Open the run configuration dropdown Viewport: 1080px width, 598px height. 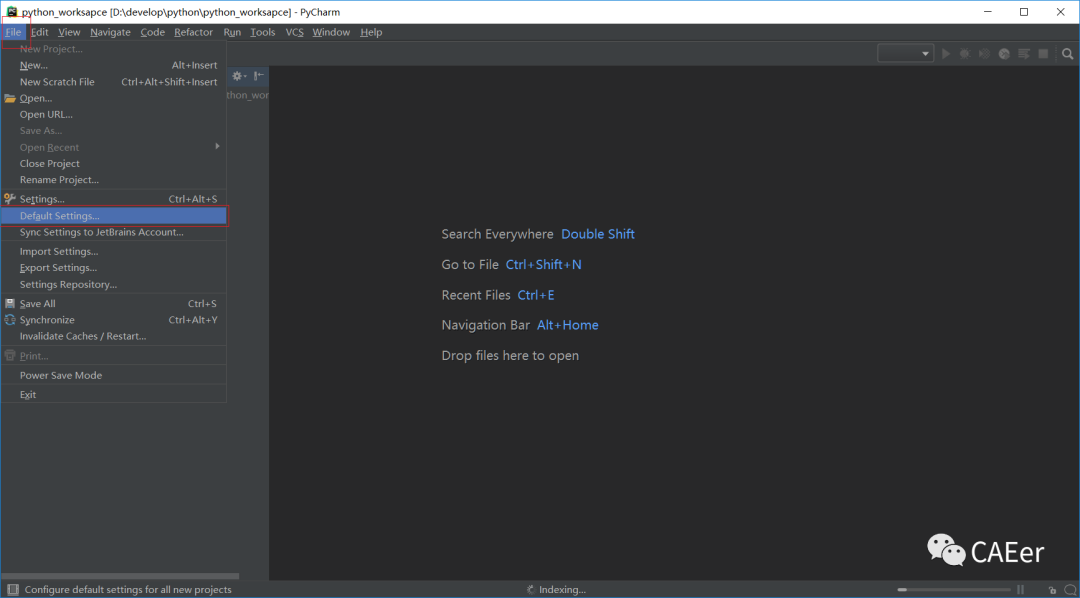(905, 54)
